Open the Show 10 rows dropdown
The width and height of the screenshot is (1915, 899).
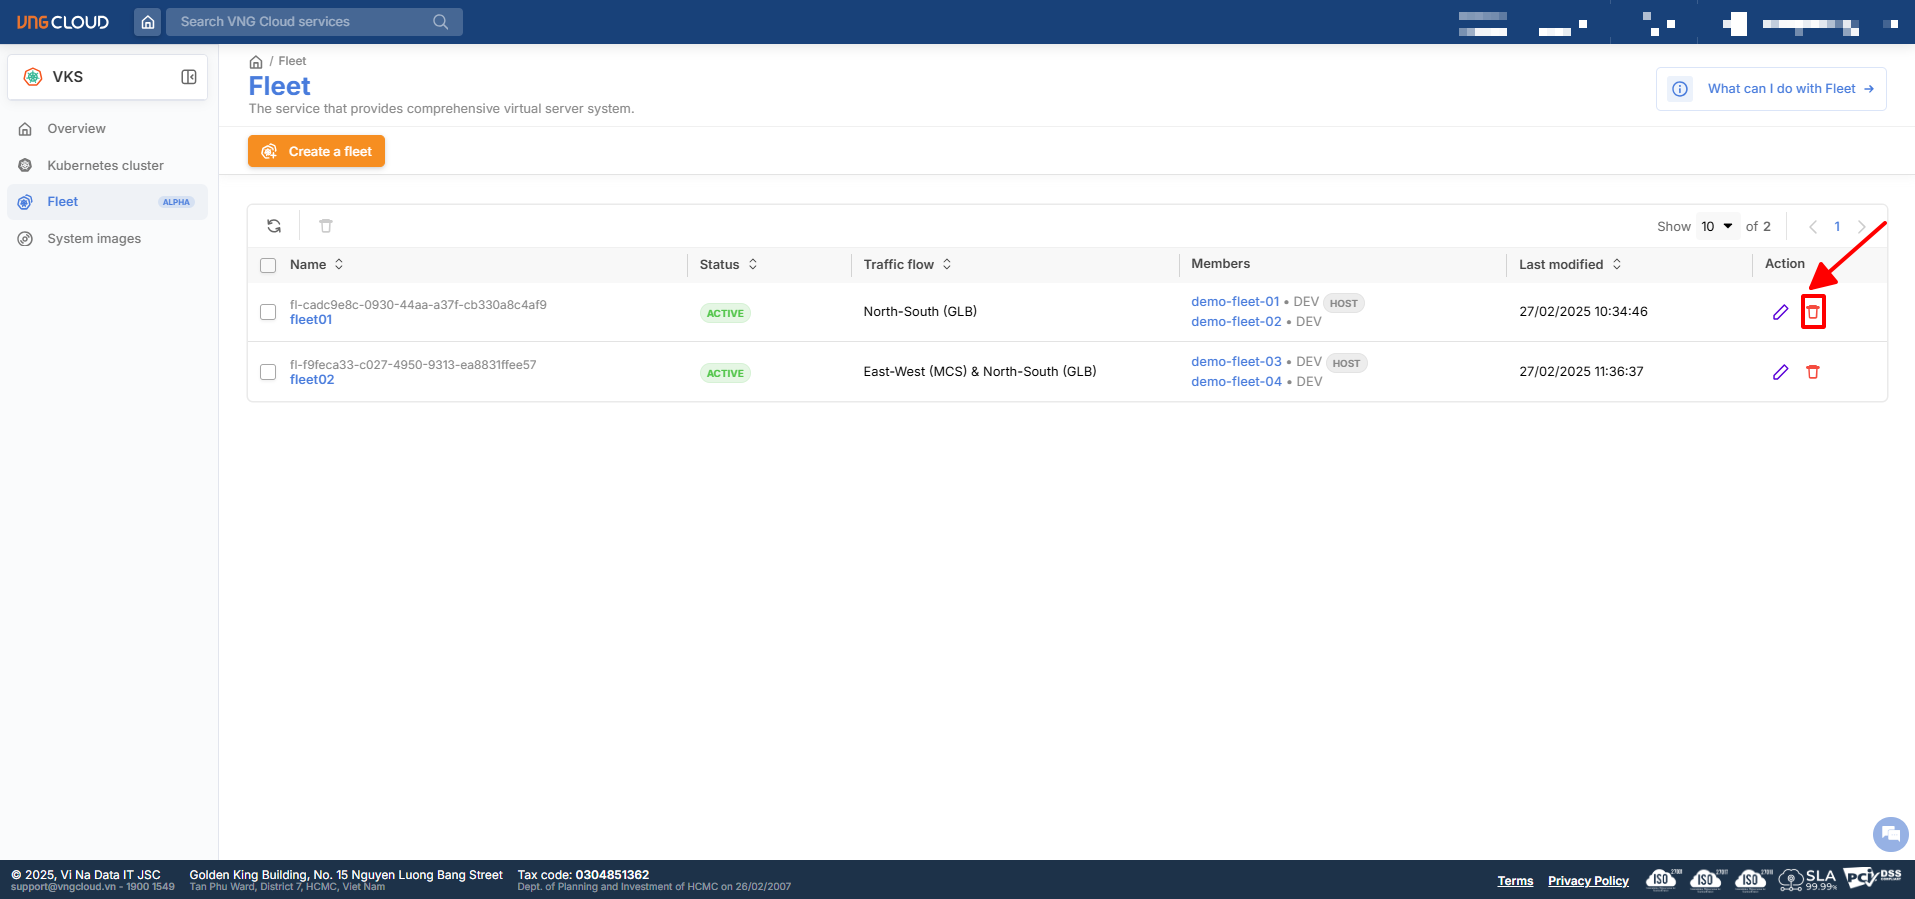click(x=1717, y=226)
